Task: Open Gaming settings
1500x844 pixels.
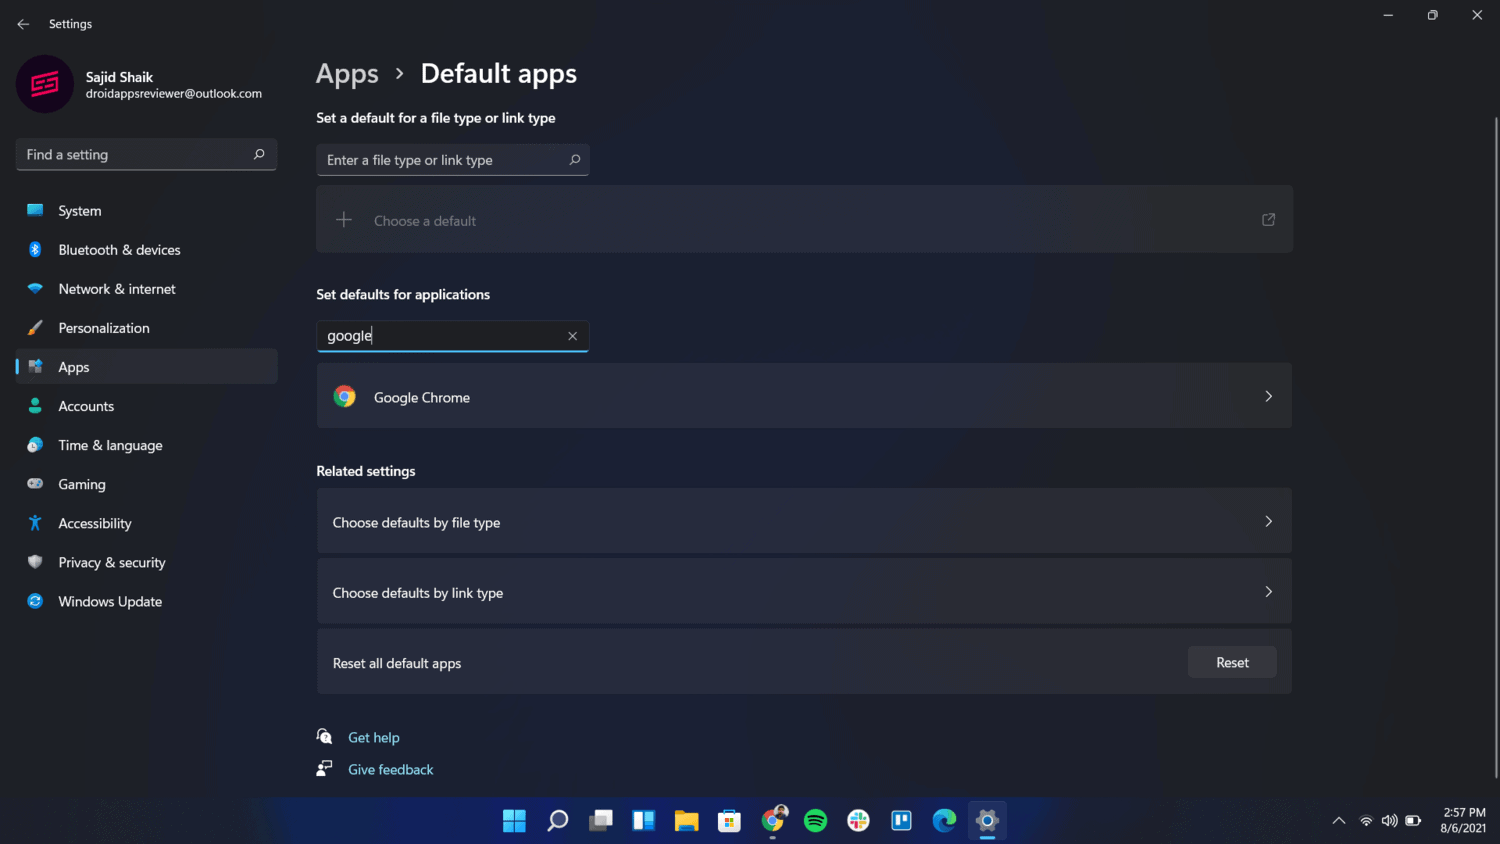Action: (147, 484)
